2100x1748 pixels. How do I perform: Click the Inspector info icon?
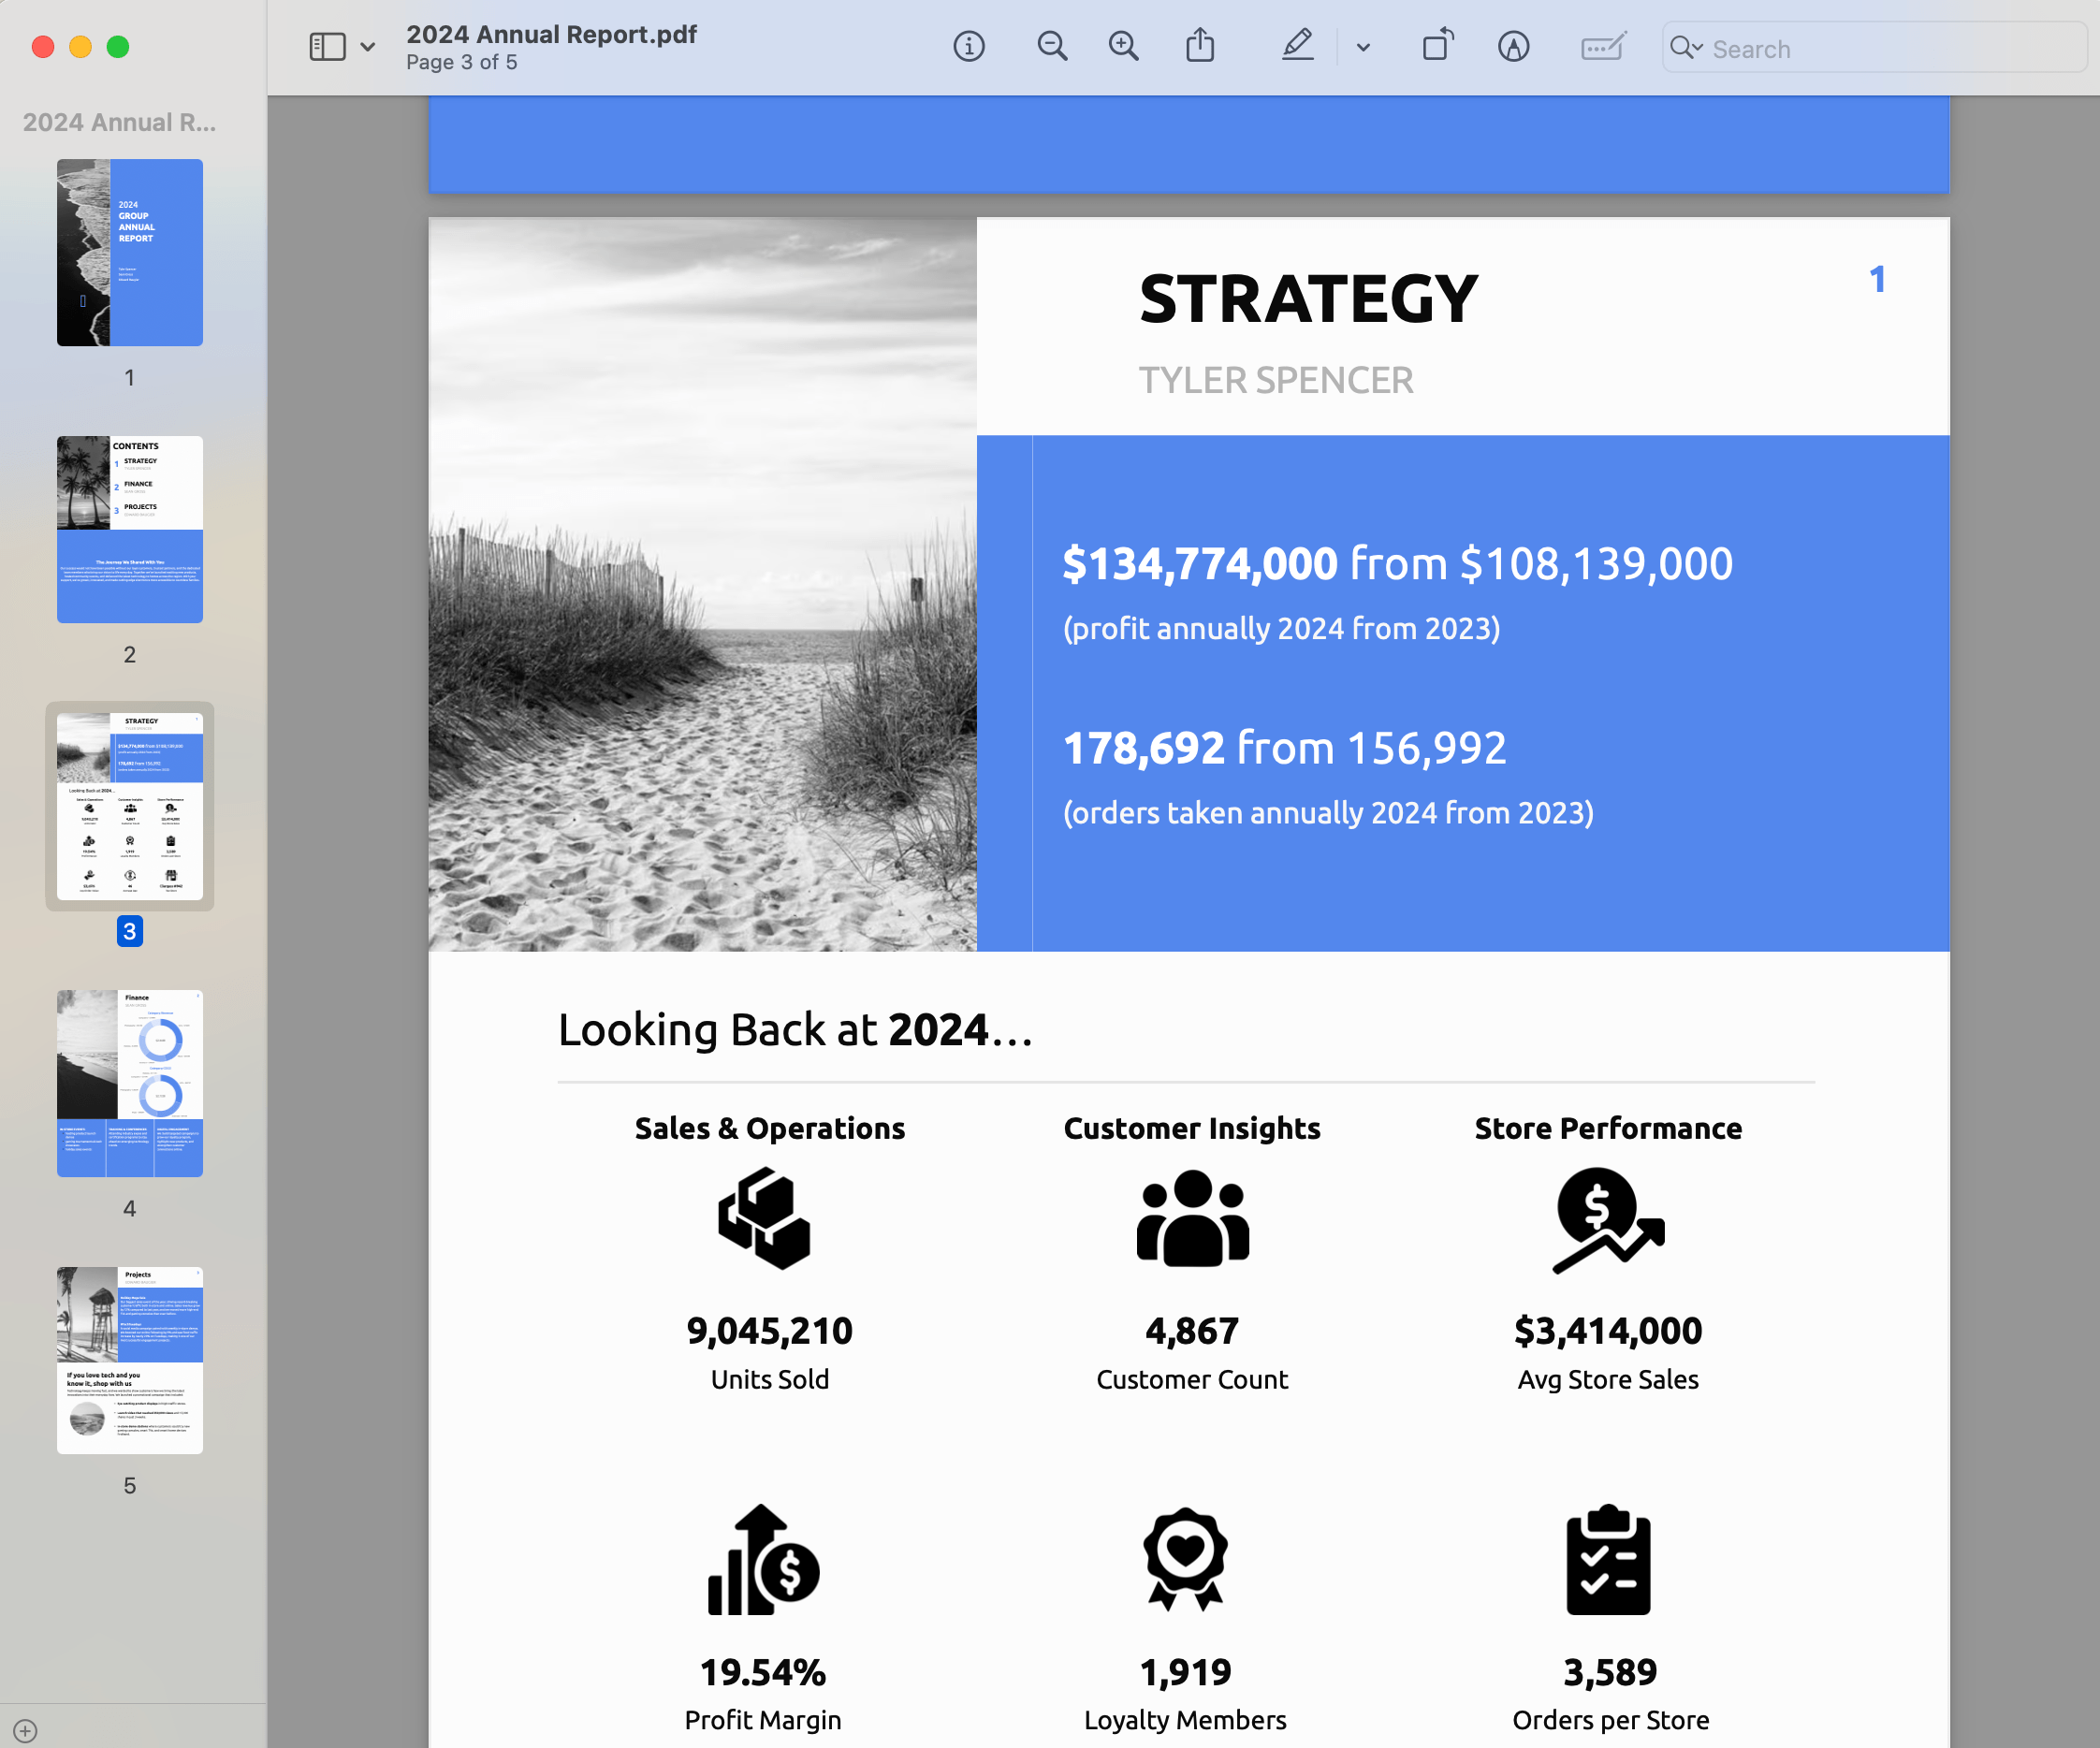[968, 47]
